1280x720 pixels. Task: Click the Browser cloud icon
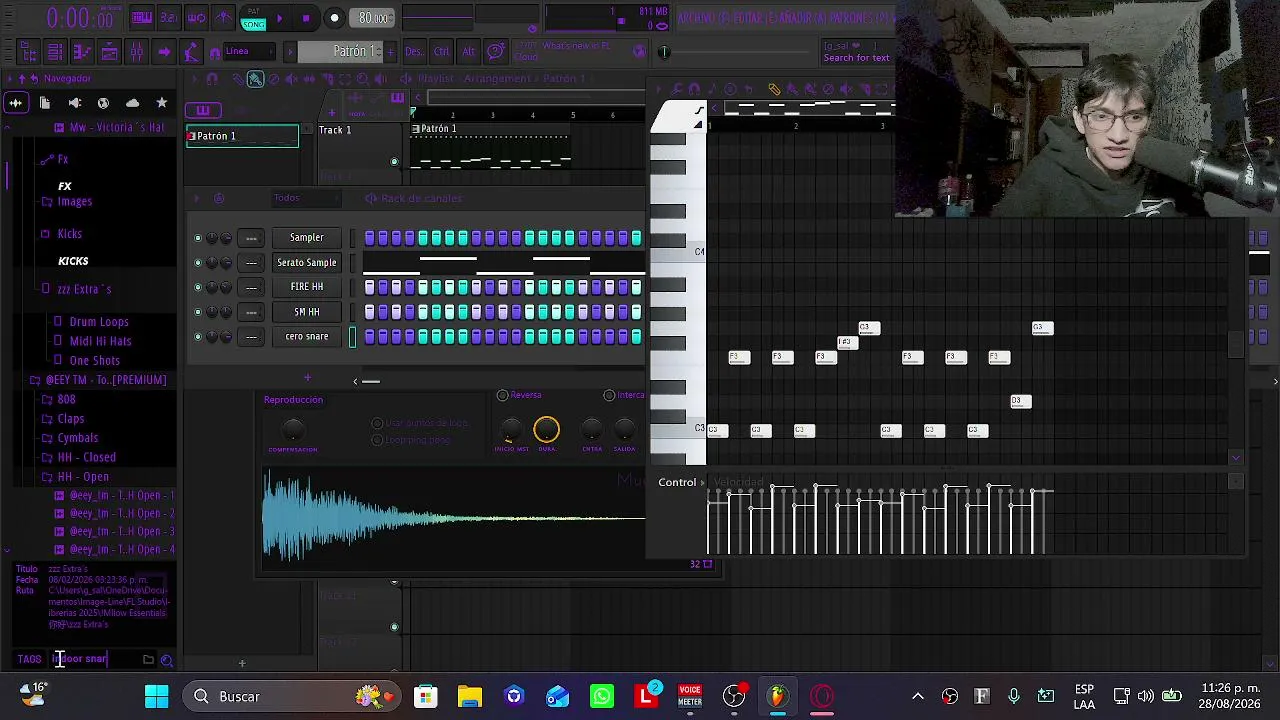point(132,103)
